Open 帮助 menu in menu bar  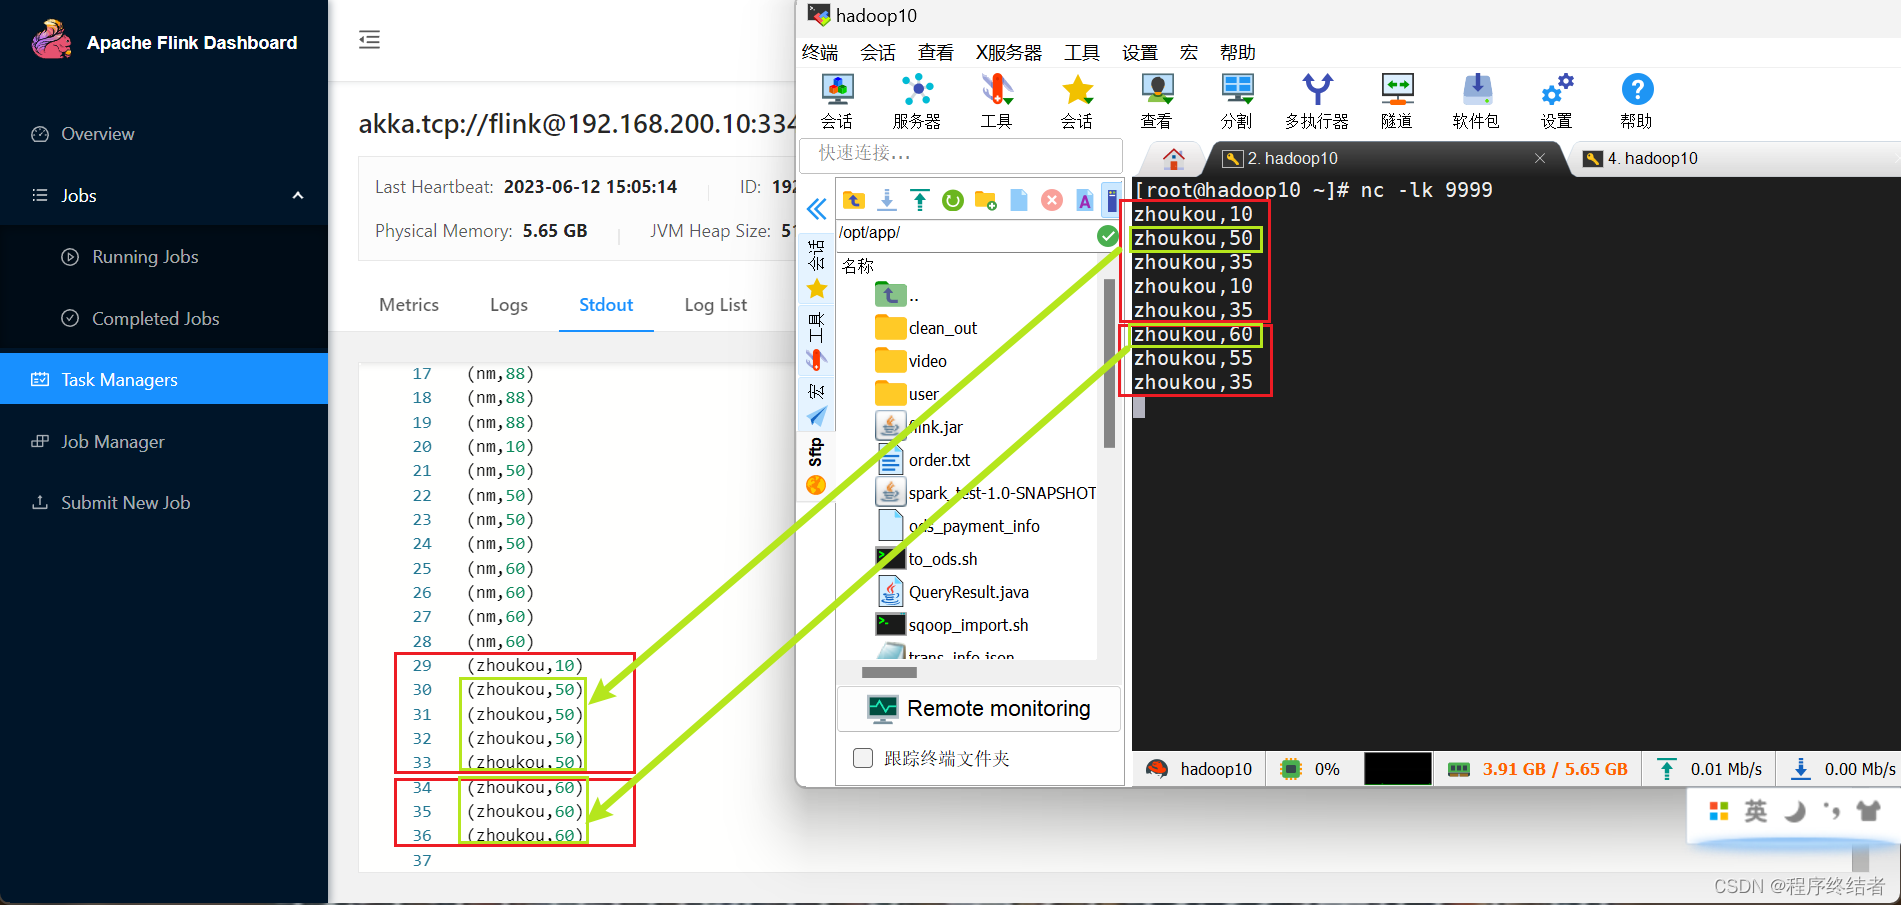click(1238, 52)
